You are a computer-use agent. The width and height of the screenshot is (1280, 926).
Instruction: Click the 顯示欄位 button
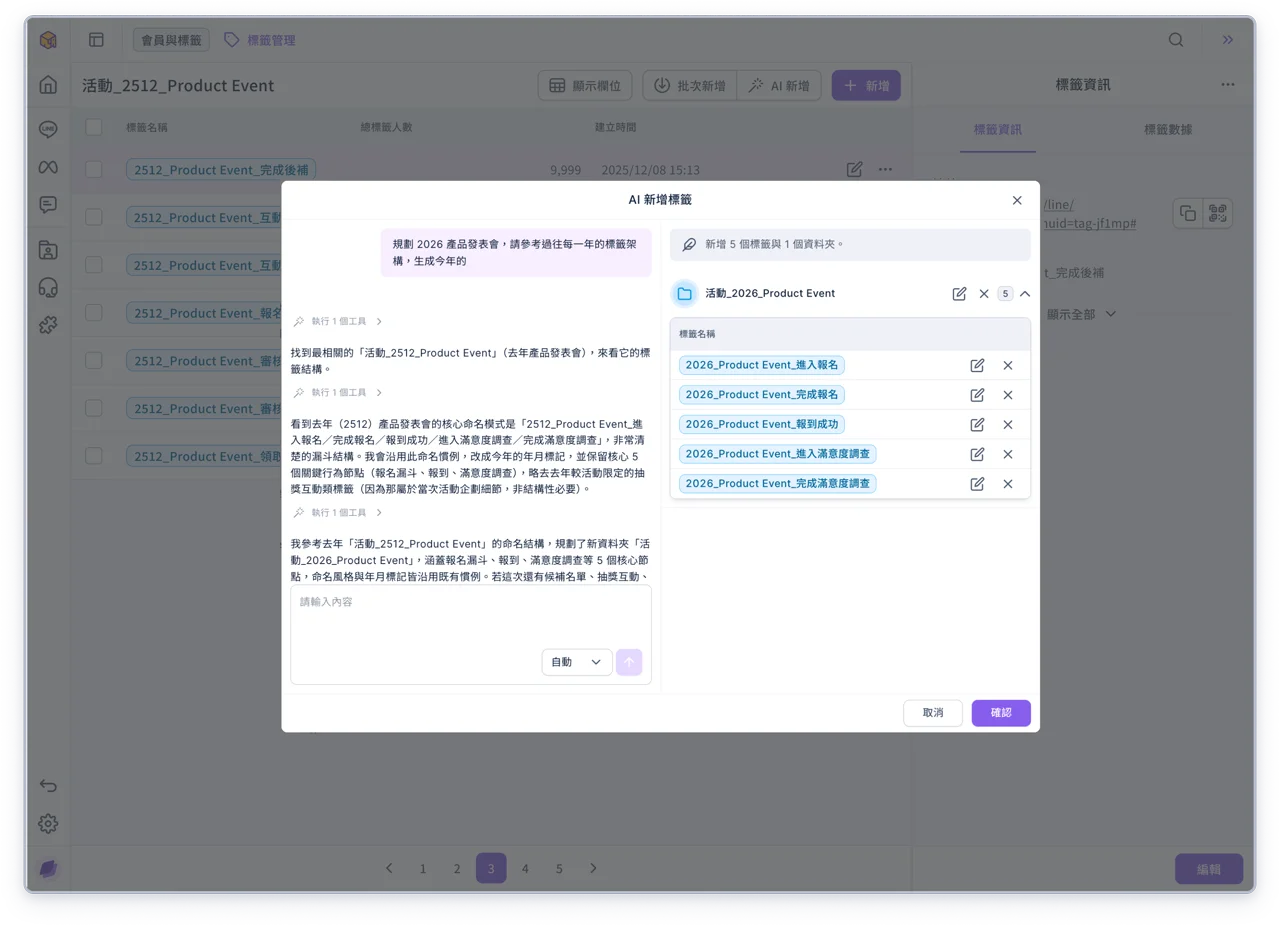(586, 86)
